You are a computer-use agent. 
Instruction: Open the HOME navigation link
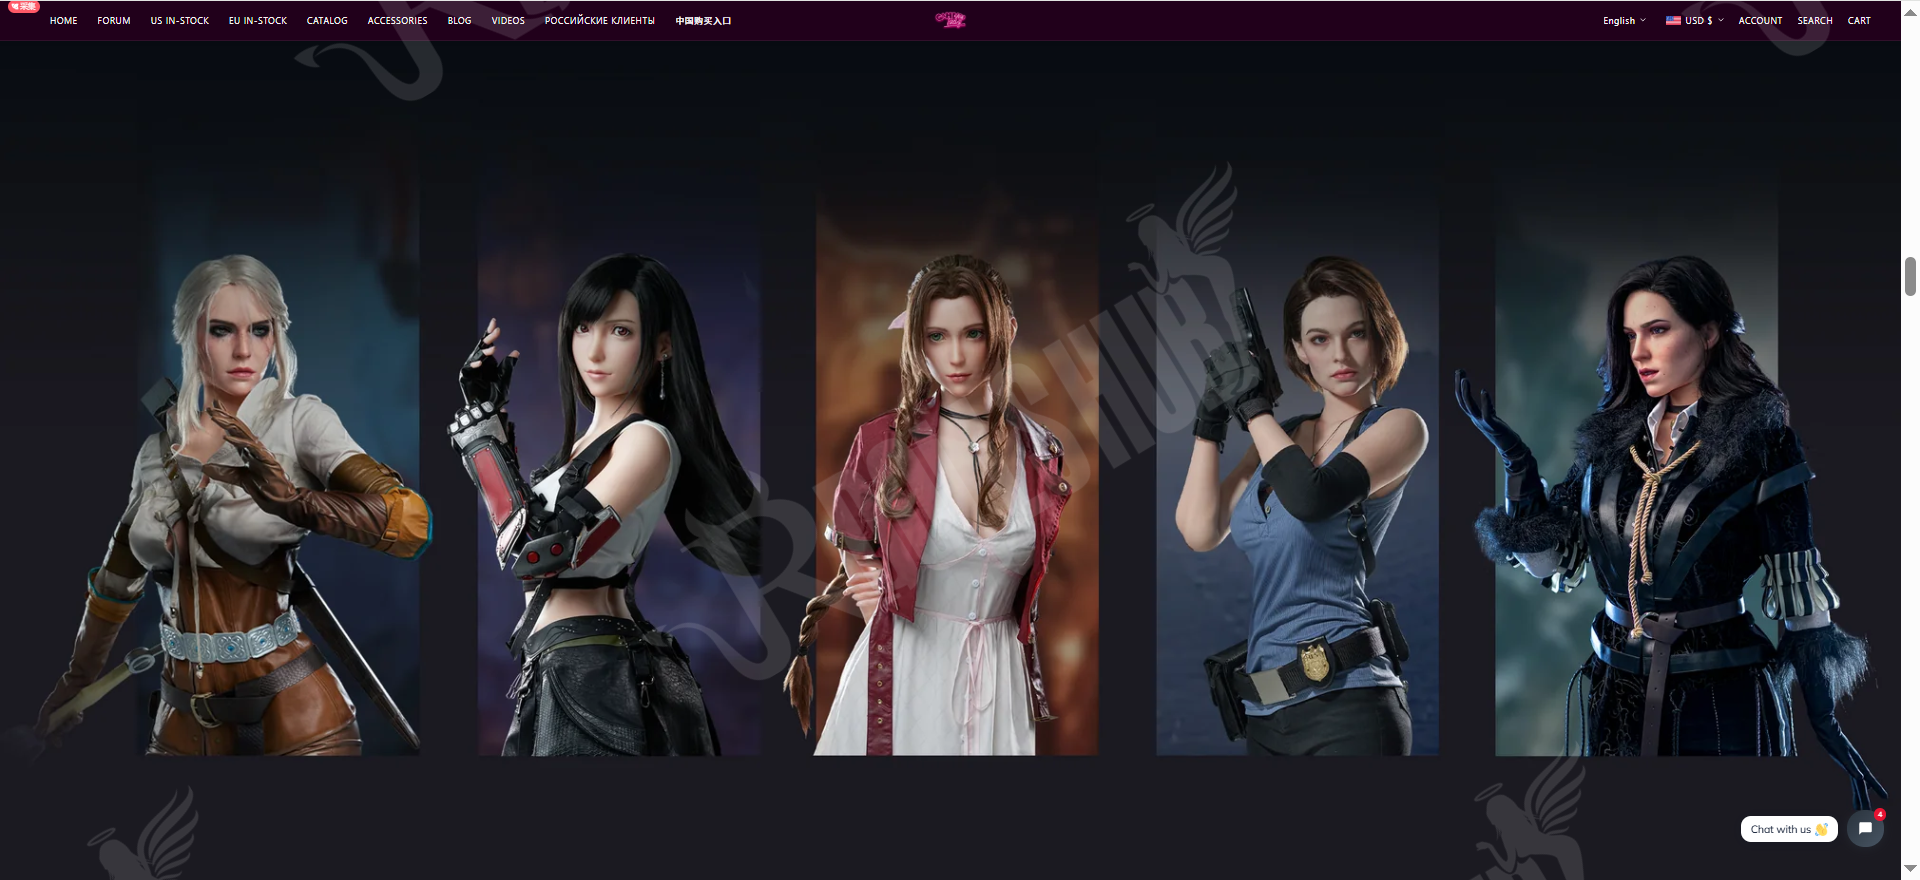tap(63, 21)
